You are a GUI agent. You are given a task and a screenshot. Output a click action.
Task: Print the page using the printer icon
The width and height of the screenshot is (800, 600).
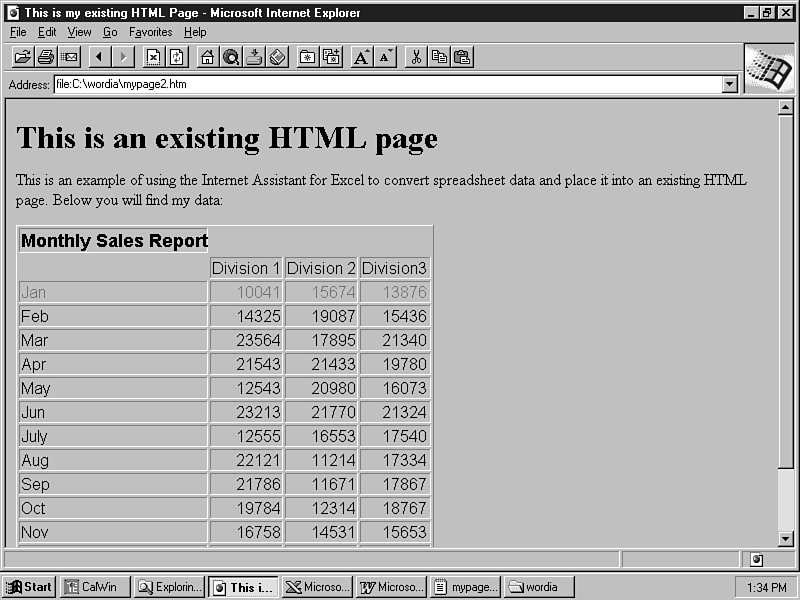(46, 57)
